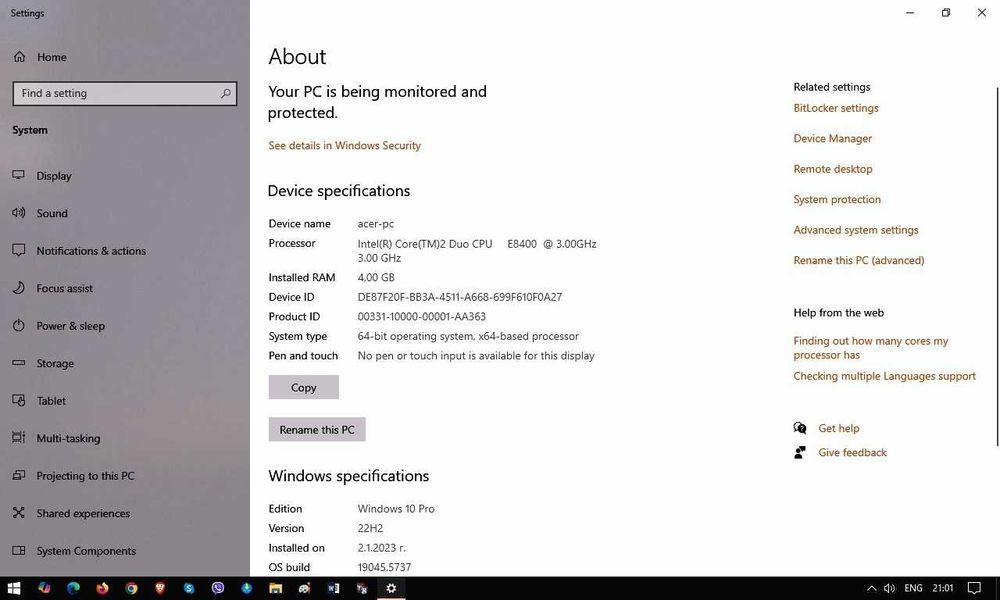Open Display settings via the monitor icon
The image size is (1000, 600).
point(19,175)
